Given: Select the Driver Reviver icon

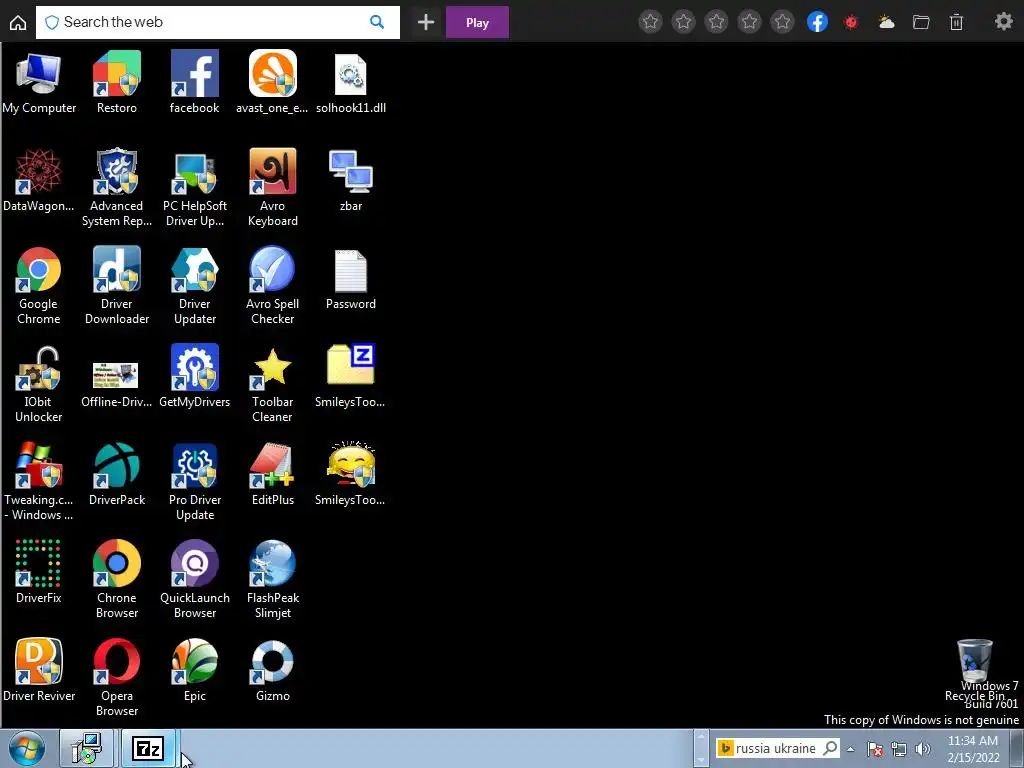Looking at the screenshot, I should pyautogui.click(x=39, y=661).
